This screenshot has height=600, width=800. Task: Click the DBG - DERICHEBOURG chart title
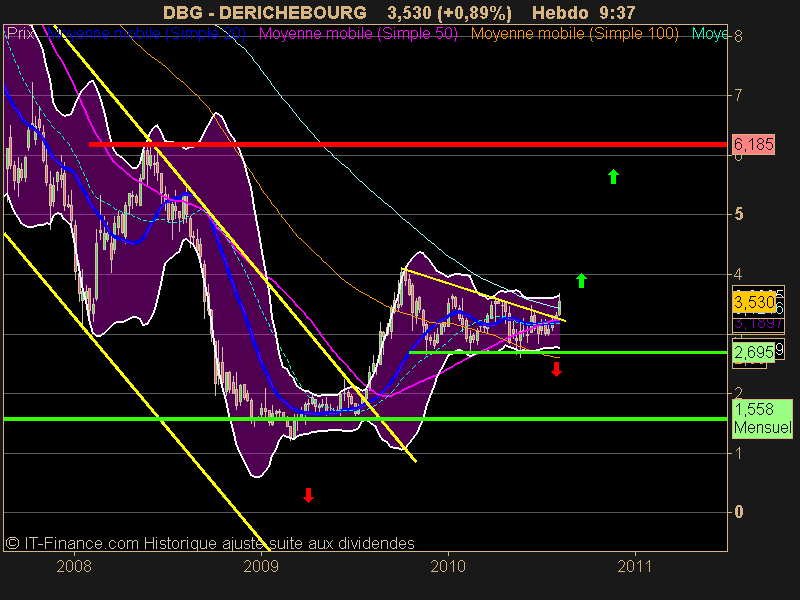pos(264,13)
